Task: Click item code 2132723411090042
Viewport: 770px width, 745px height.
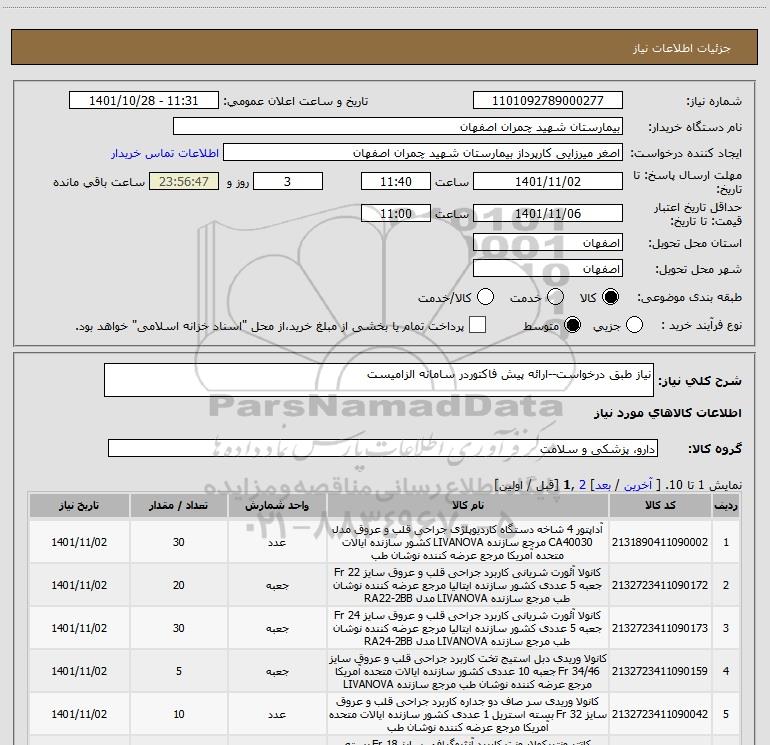Action: (x=660, y=714)
